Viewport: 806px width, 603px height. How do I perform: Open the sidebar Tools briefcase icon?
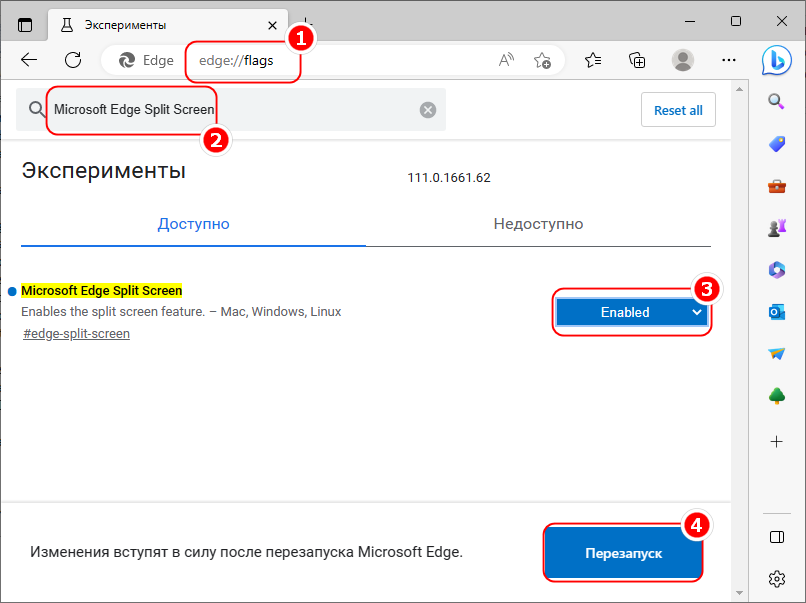(777, 186)
